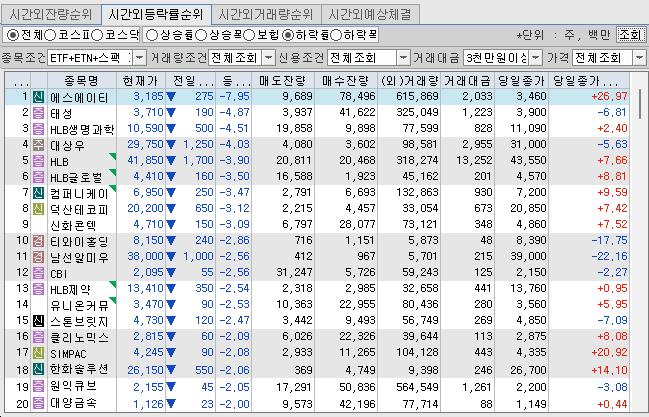Sort by the 현재가 column header
Viewport: 649px width, 417px height.
tap(141, 80)
